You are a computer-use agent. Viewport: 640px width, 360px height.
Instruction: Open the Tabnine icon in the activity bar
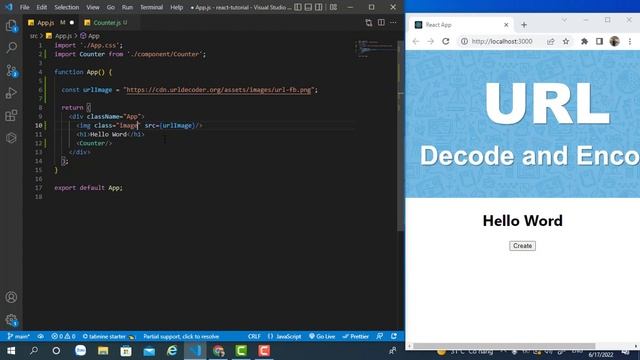11,138
